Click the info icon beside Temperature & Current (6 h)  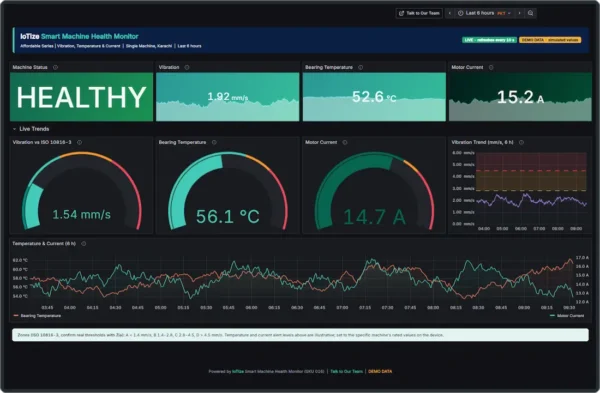click(83, 244)
